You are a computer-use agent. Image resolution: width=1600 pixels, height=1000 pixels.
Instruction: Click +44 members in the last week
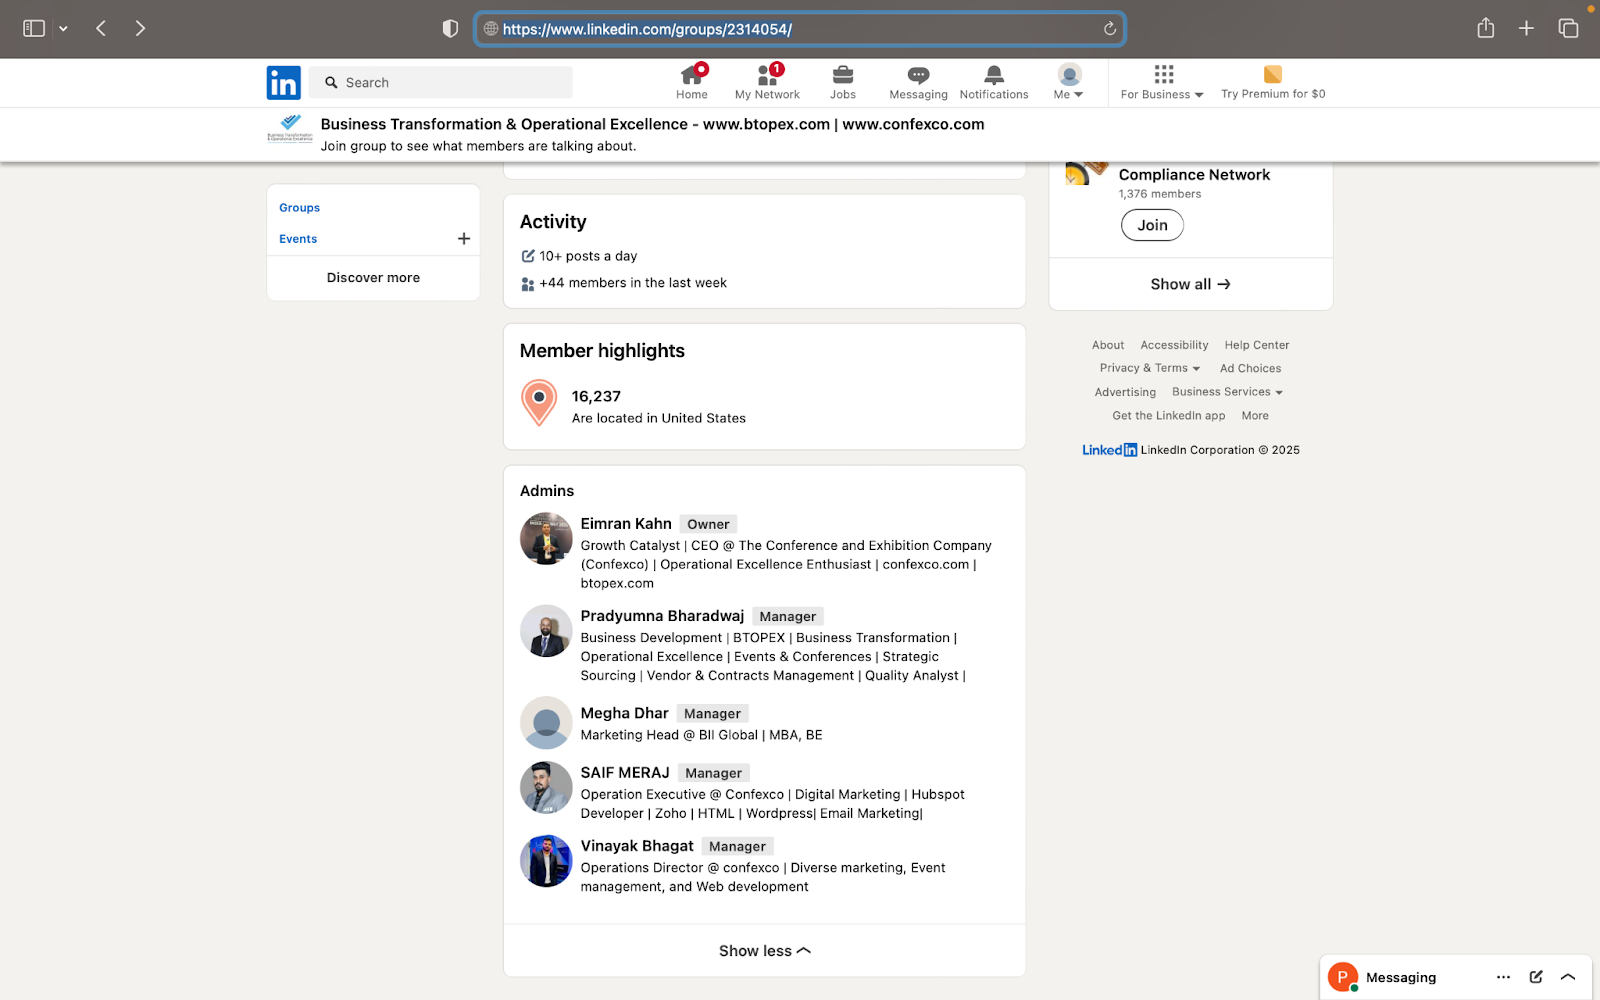pos(633,283)
